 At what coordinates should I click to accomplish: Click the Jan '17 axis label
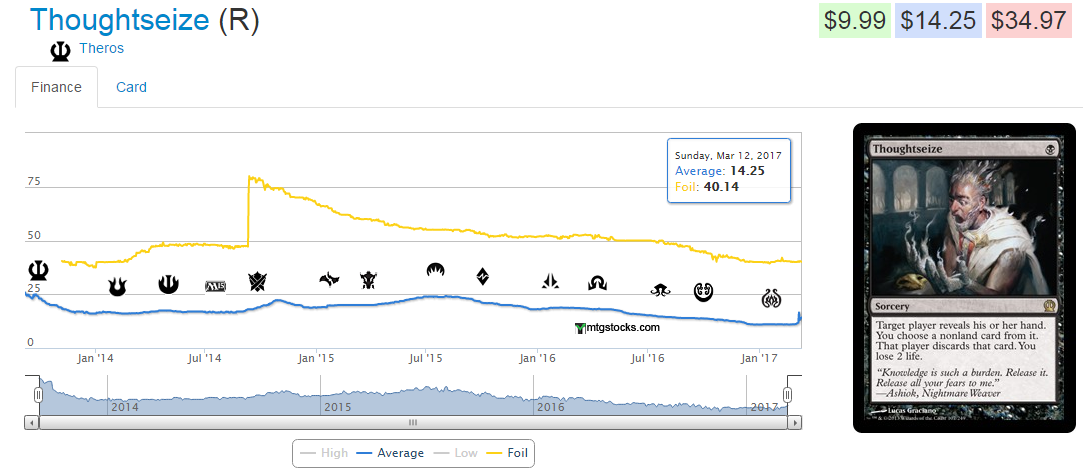[760, 358]
